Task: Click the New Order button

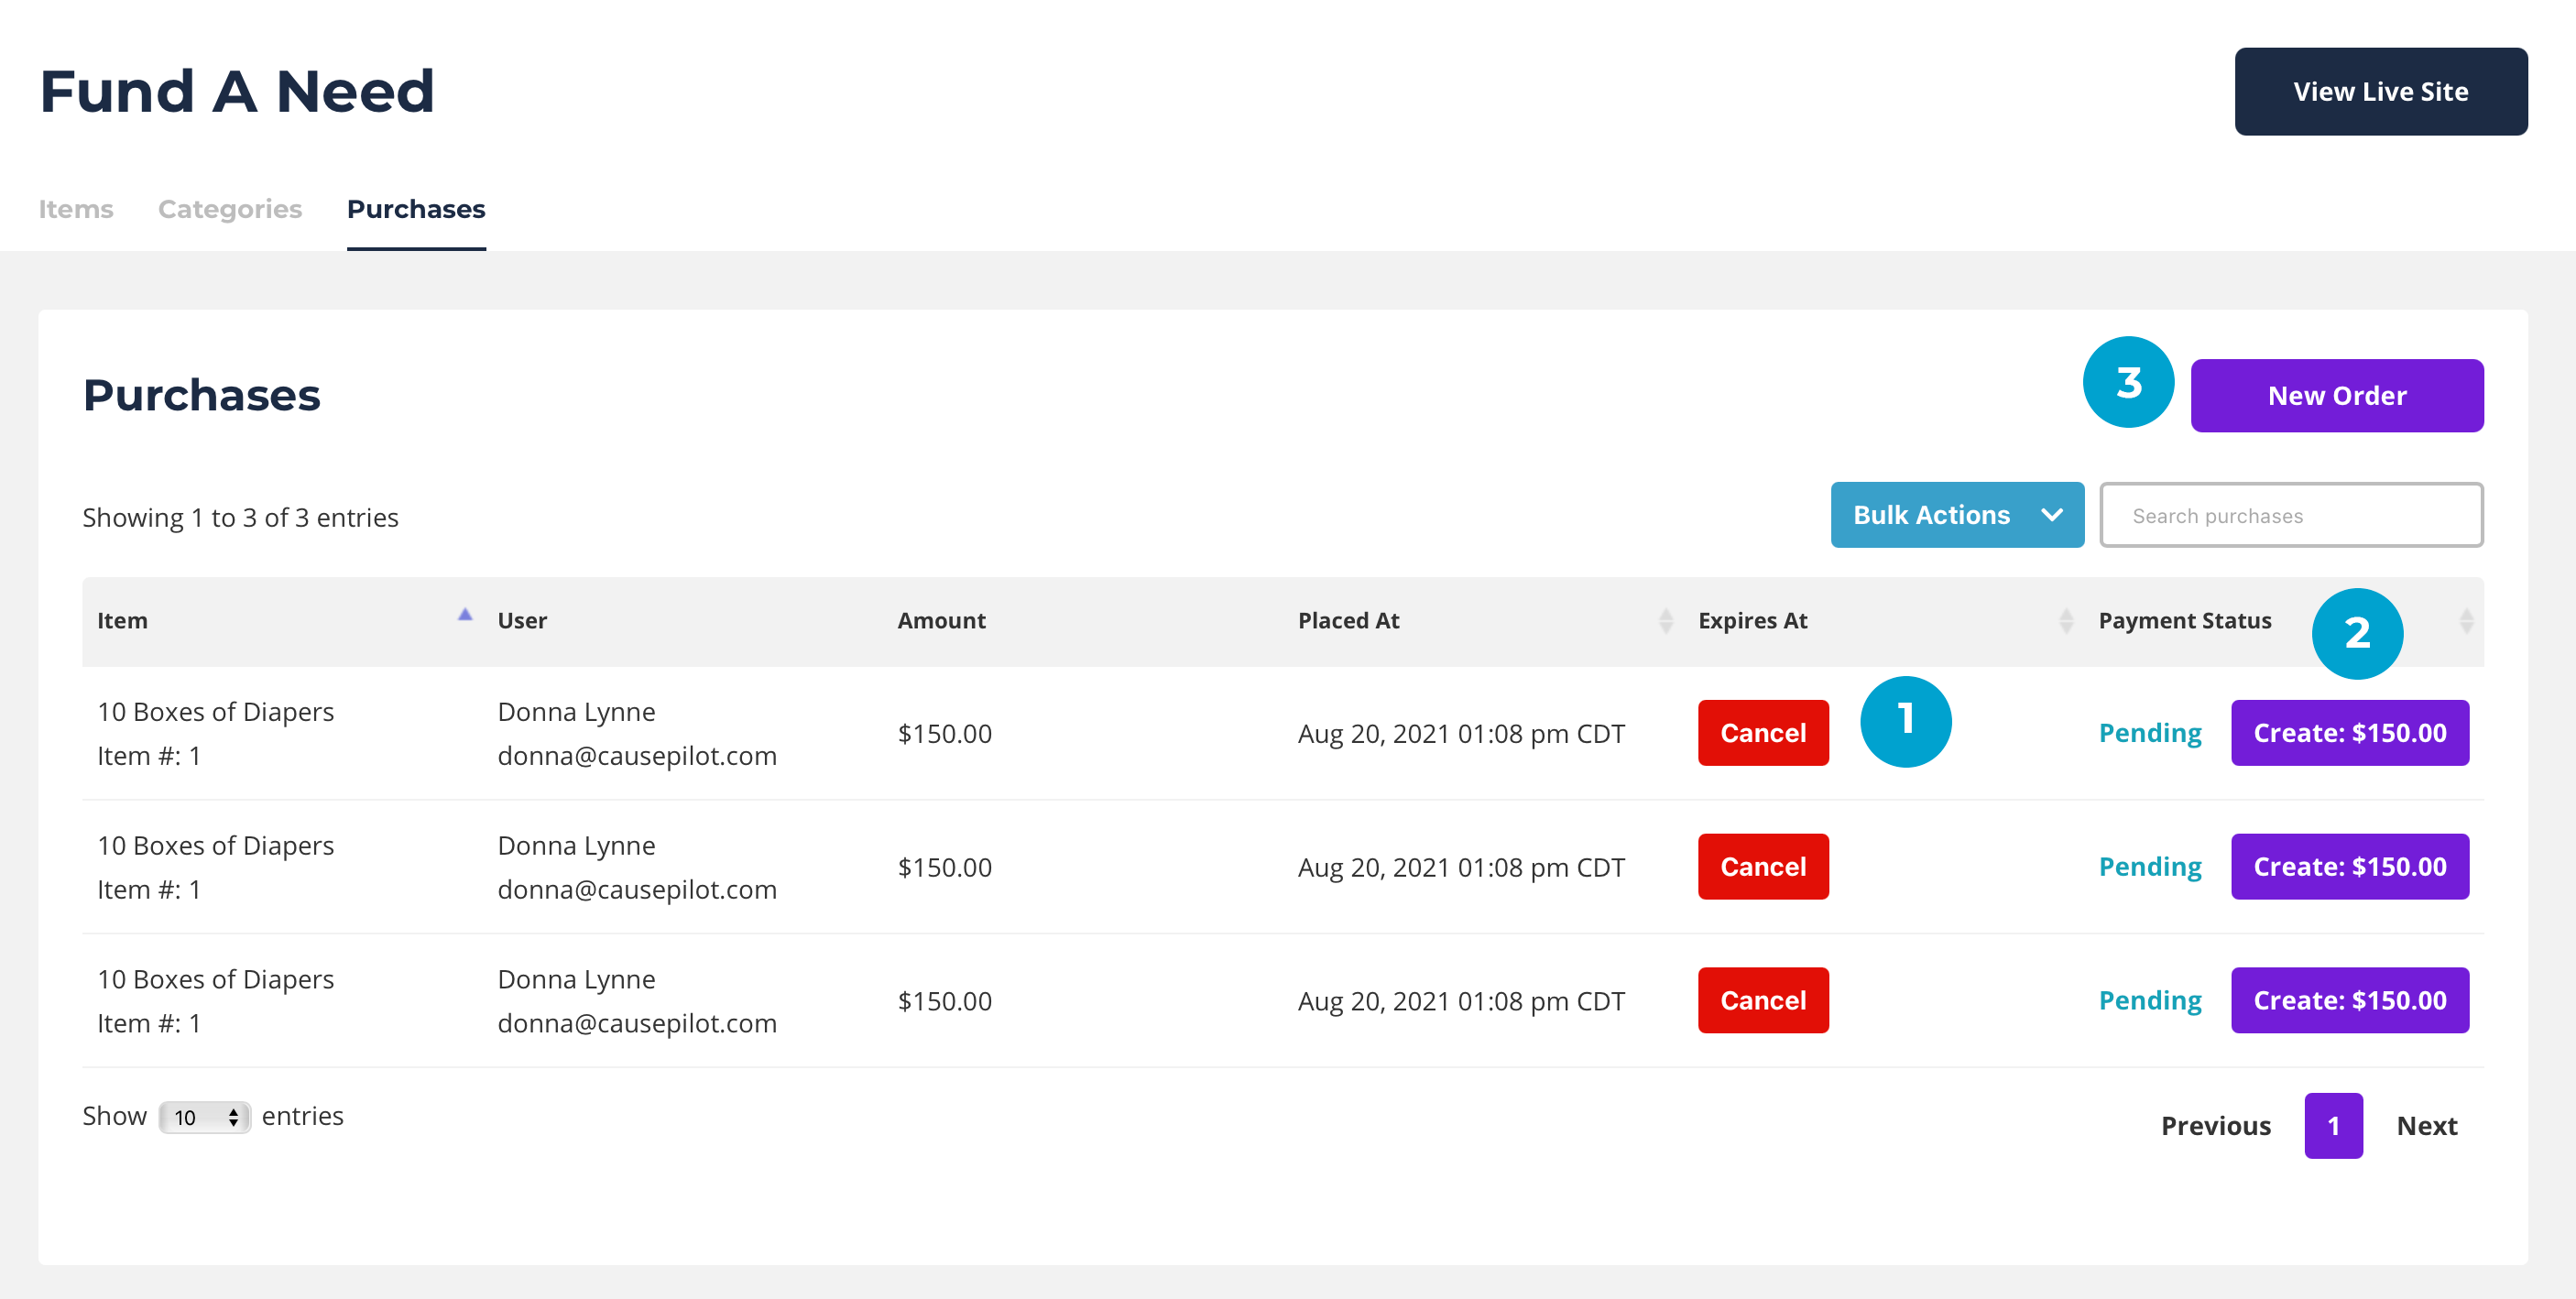Action: 2336,396
